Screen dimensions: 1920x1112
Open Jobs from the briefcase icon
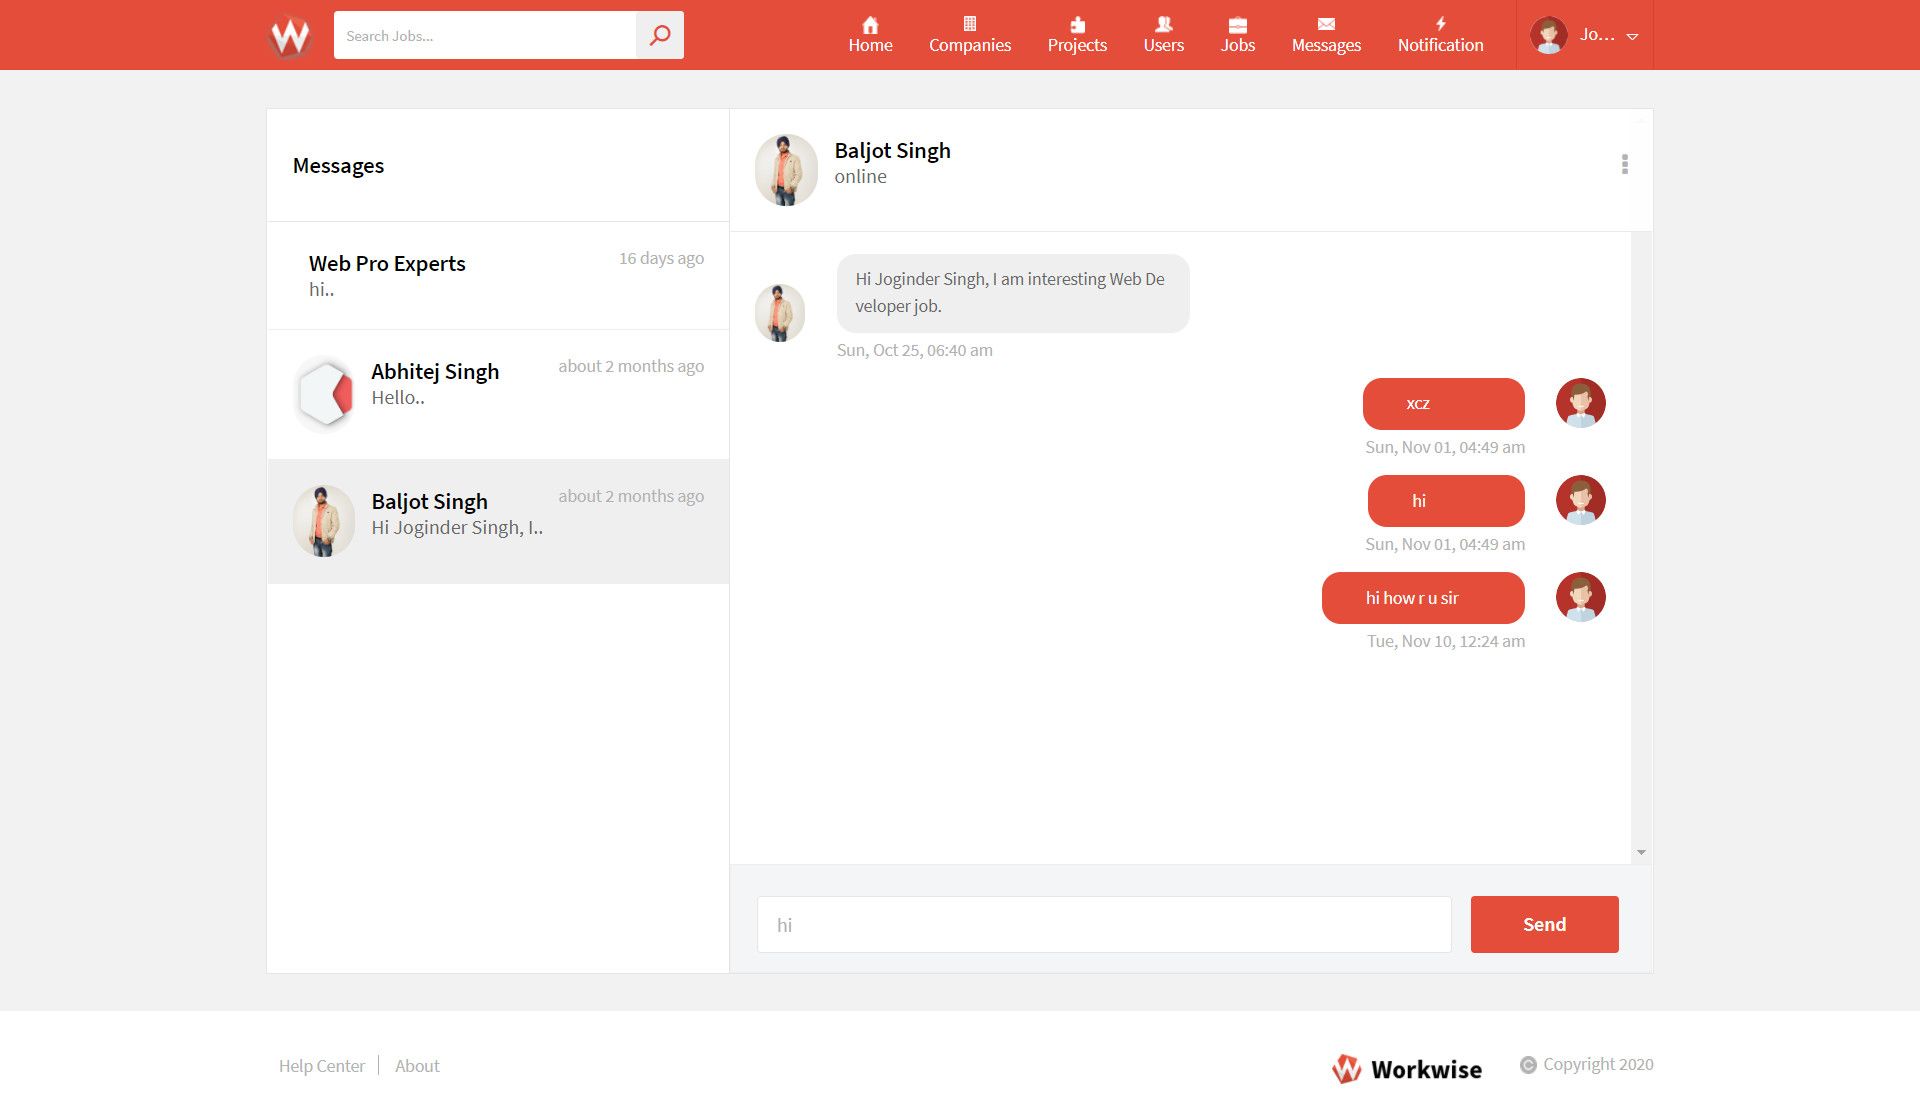tap(1237, 35)
